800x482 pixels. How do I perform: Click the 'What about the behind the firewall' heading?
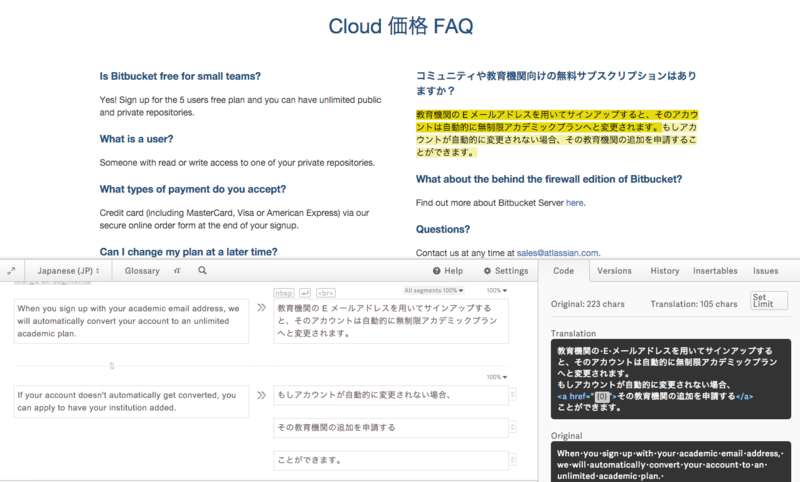tap(548, 180)
